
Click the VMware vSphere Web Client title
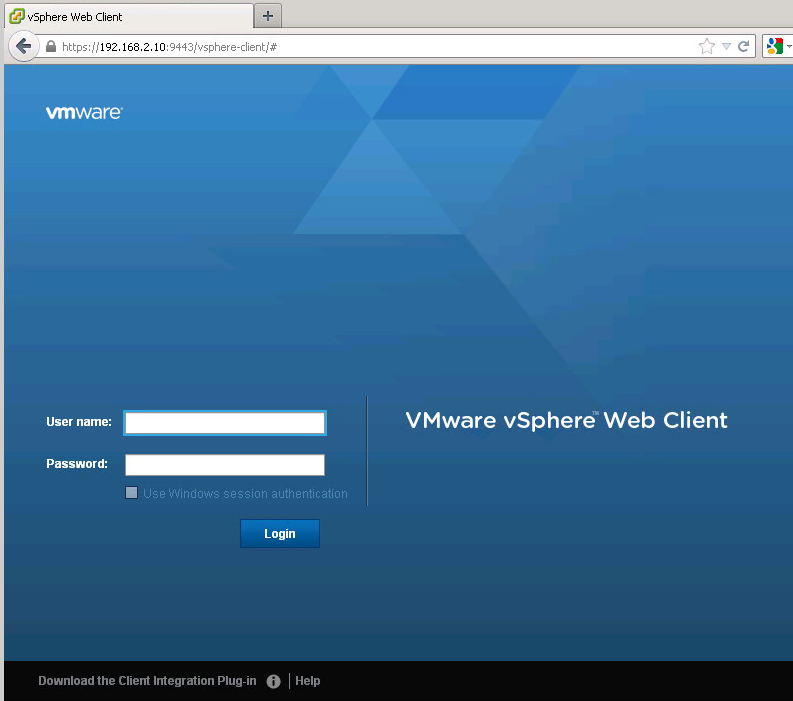click(566, 420)
